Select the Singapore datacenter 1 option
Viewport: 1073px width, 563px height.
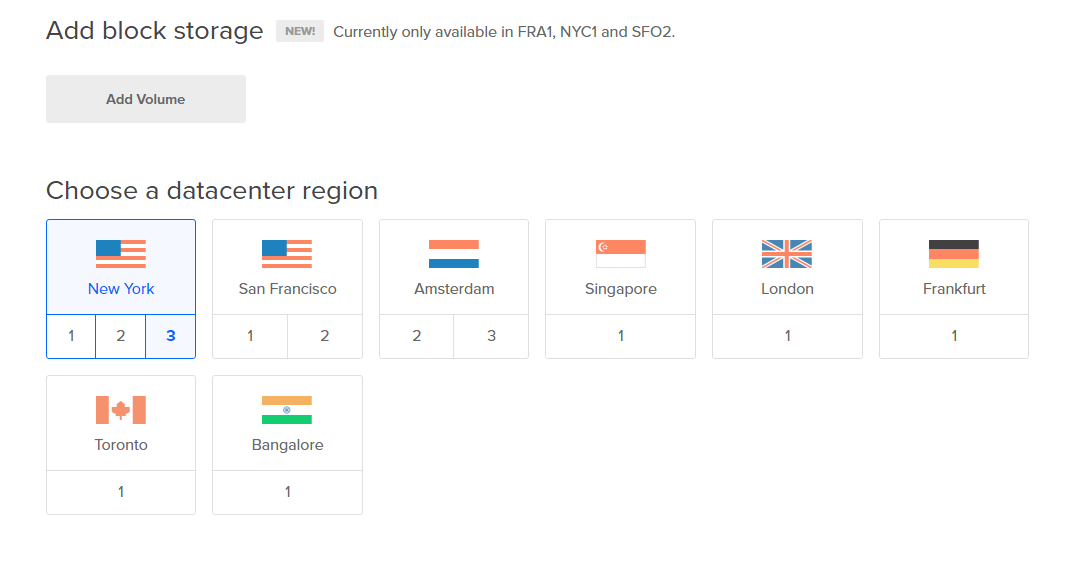(620, 336)
